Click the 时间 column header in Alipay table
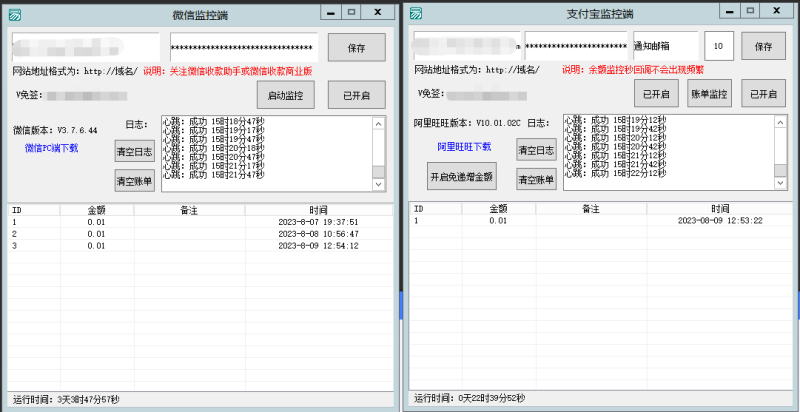Viewport: 800px width, 412px height. click(720, 208)
